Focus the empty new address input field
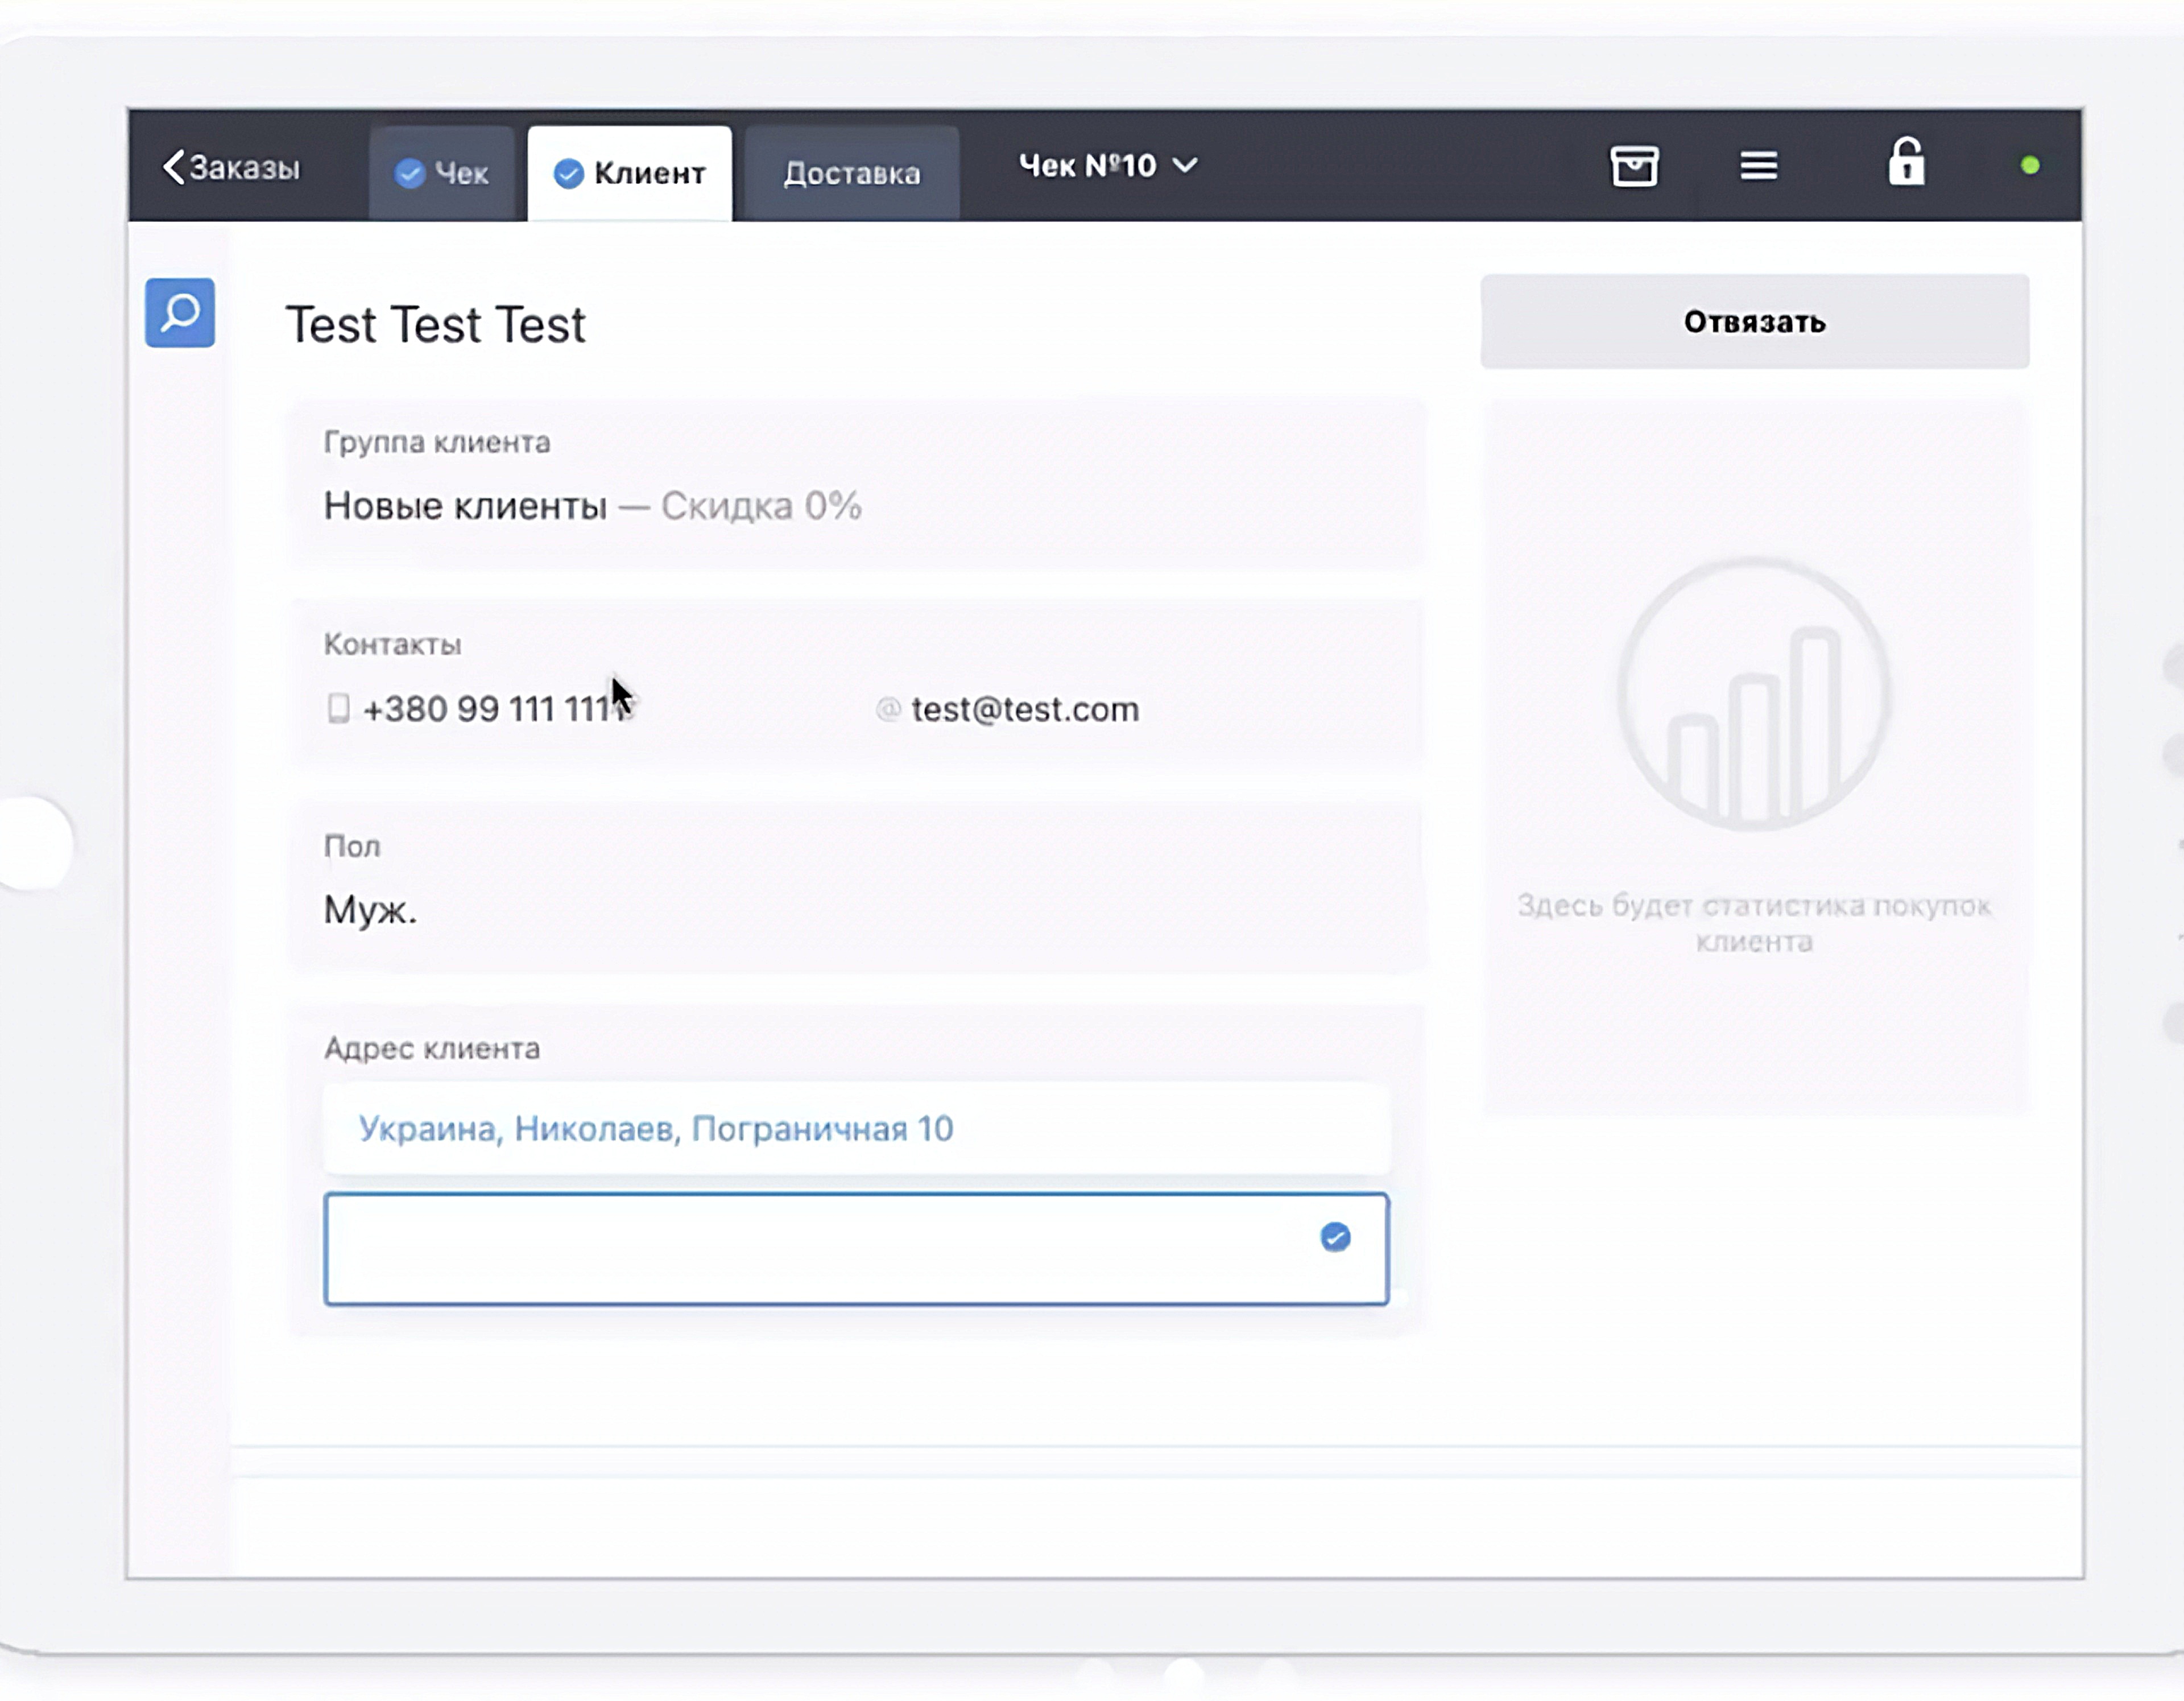This screenshot has width=2184, height=1701. point(857,1249)
